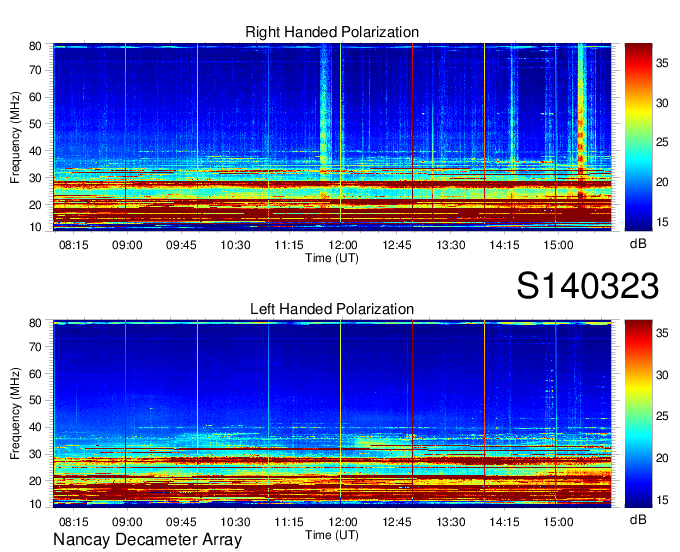Click 08:15 tick on Right Handed time axis
Image resolution: width=680 pixels, height=552 pixels.
point(73,245)
